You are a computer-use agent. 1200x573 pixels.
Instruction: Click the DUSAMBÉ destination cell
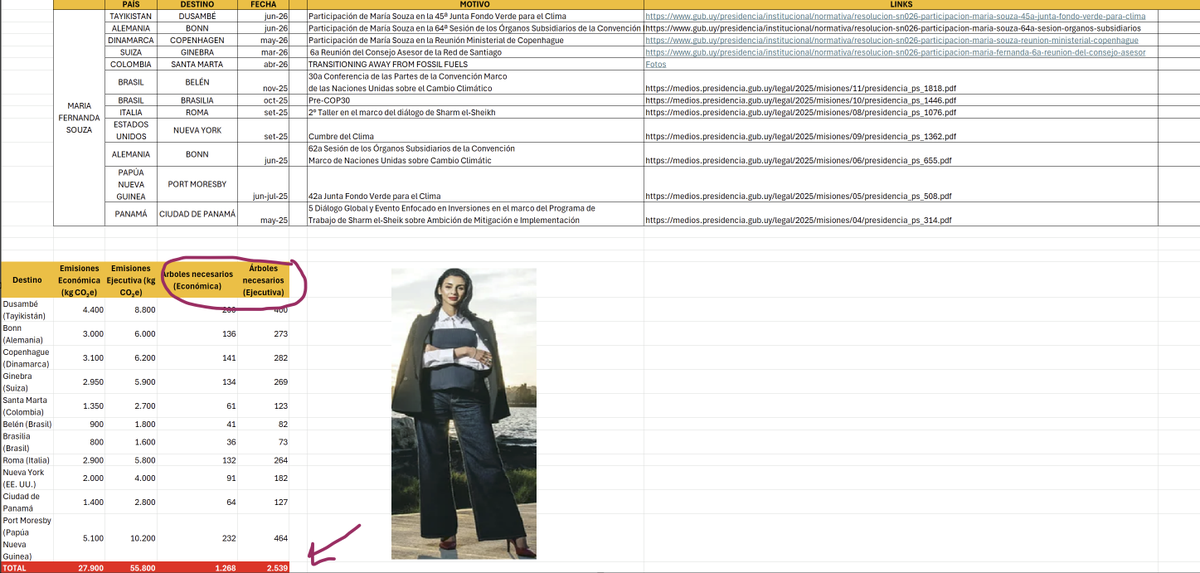[197, 17]
